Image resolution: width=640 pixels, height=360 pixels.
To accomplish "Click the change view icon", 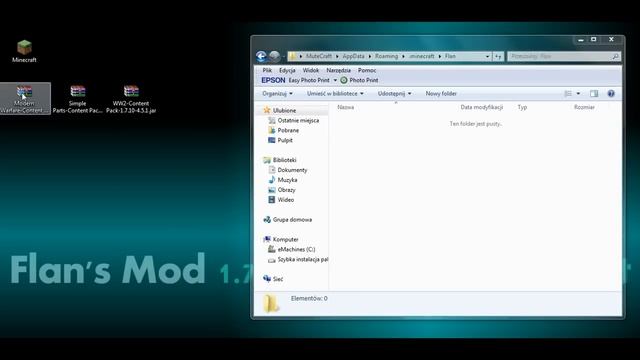I will pos(568,93).
